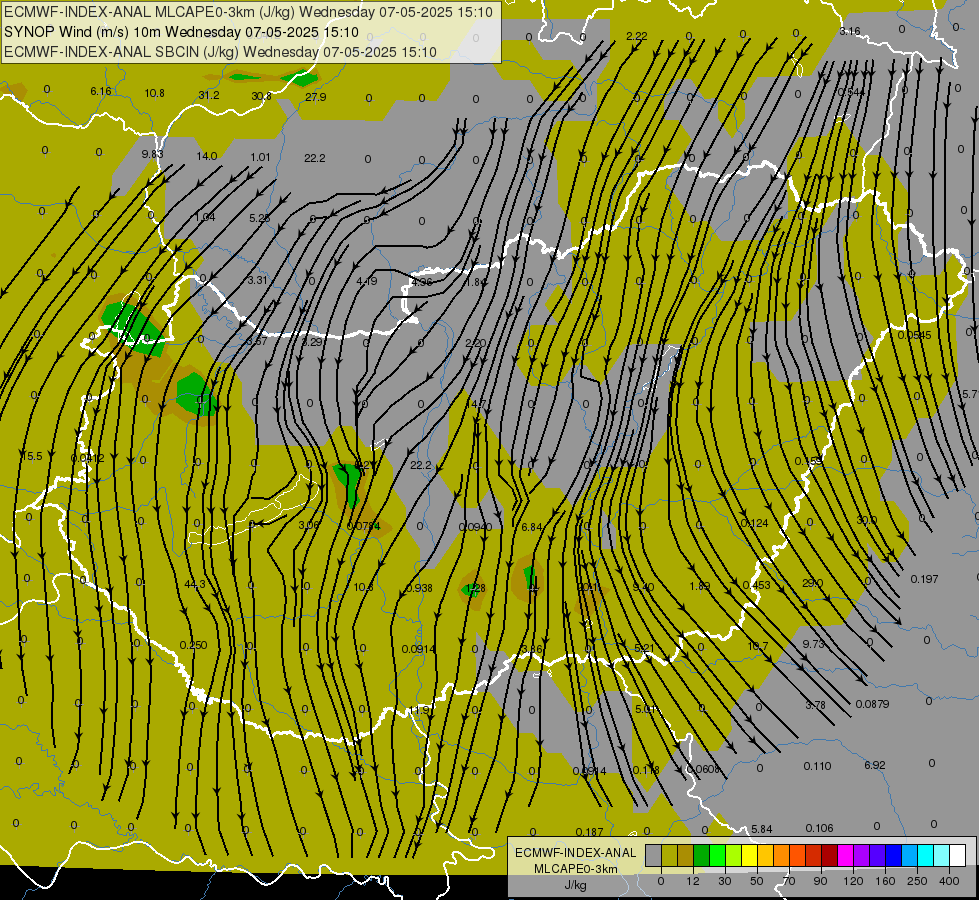979x900 pixels.
Task: Pick the white swatch at the legend end
Action: (957, 855)
